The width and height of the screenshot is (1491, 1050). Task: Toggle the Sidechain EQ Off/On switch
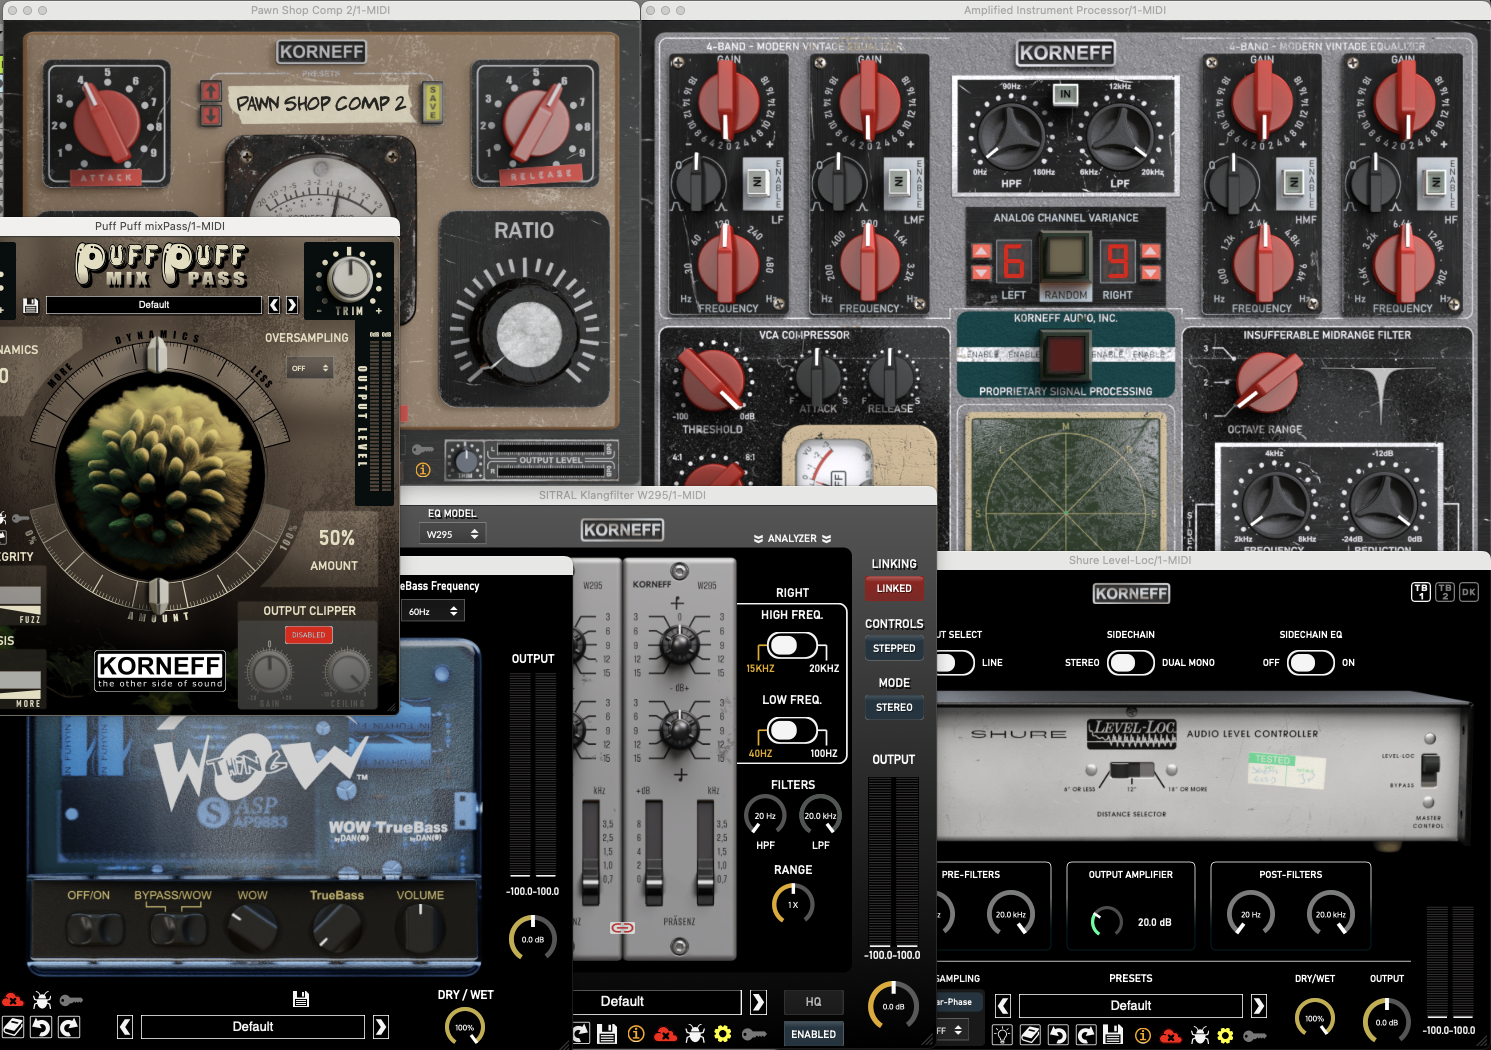1310,662
